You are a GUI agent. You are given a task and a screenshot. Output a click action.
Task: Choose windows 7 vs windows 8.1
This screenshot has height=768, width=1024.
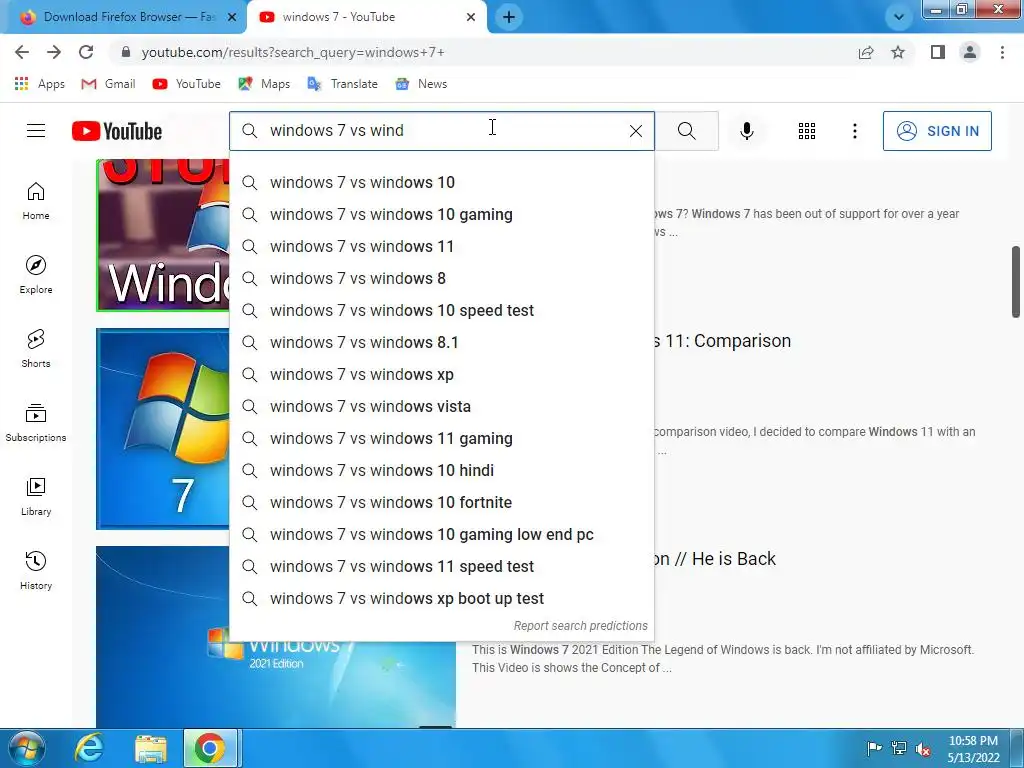click(442, 342)
